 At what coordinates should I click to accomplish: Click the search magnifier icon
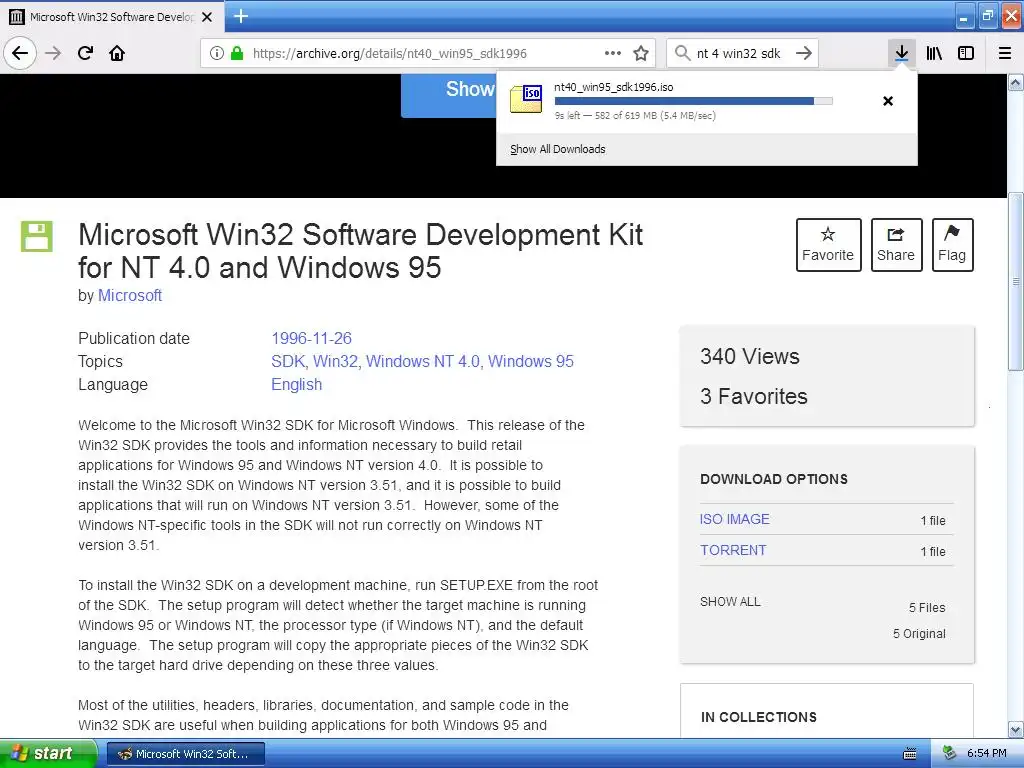coord(682,53)
